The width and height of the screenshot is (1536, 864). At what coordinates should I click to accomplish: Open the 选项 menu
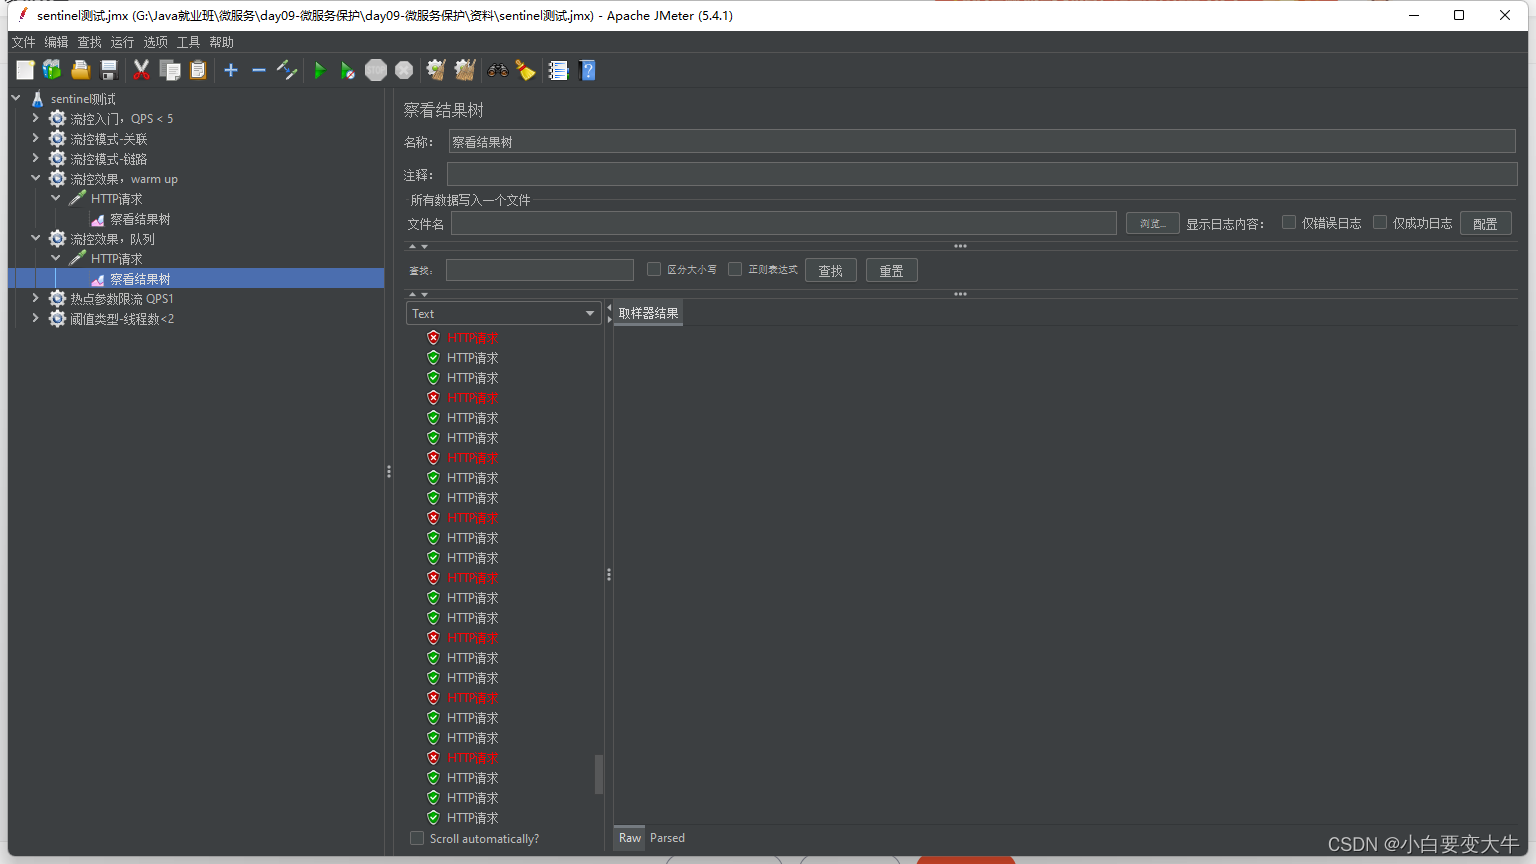155,42
